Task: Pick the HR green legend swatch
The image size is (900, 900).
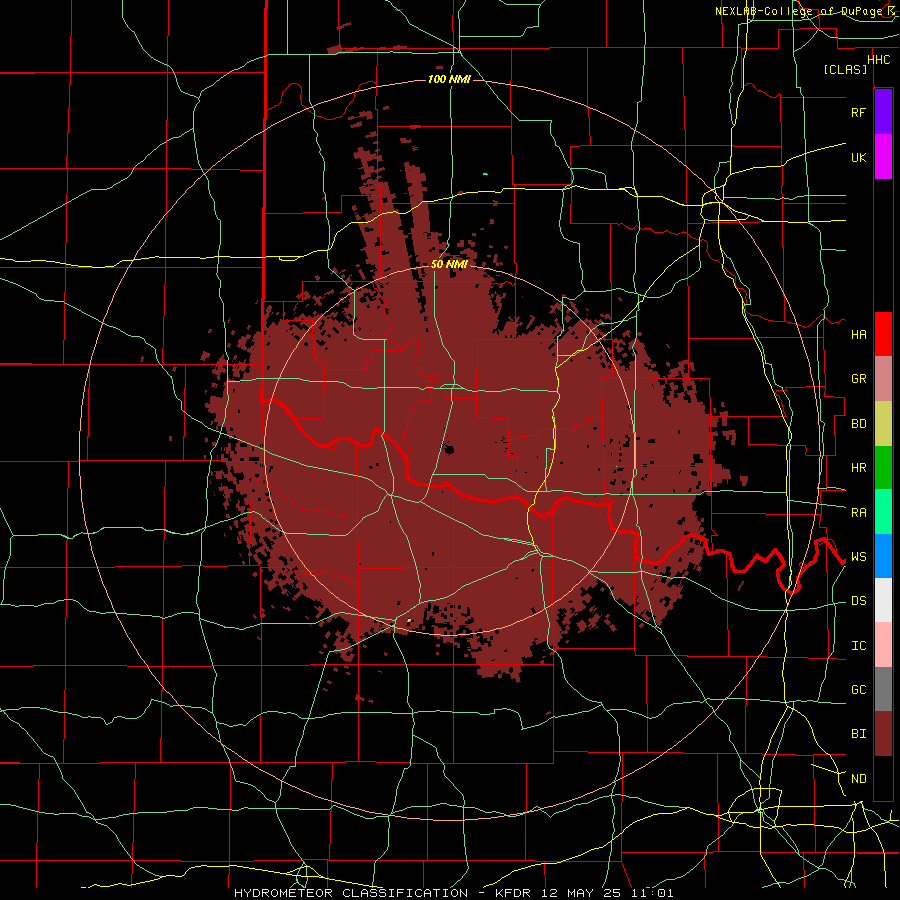Action: [883, 468]
